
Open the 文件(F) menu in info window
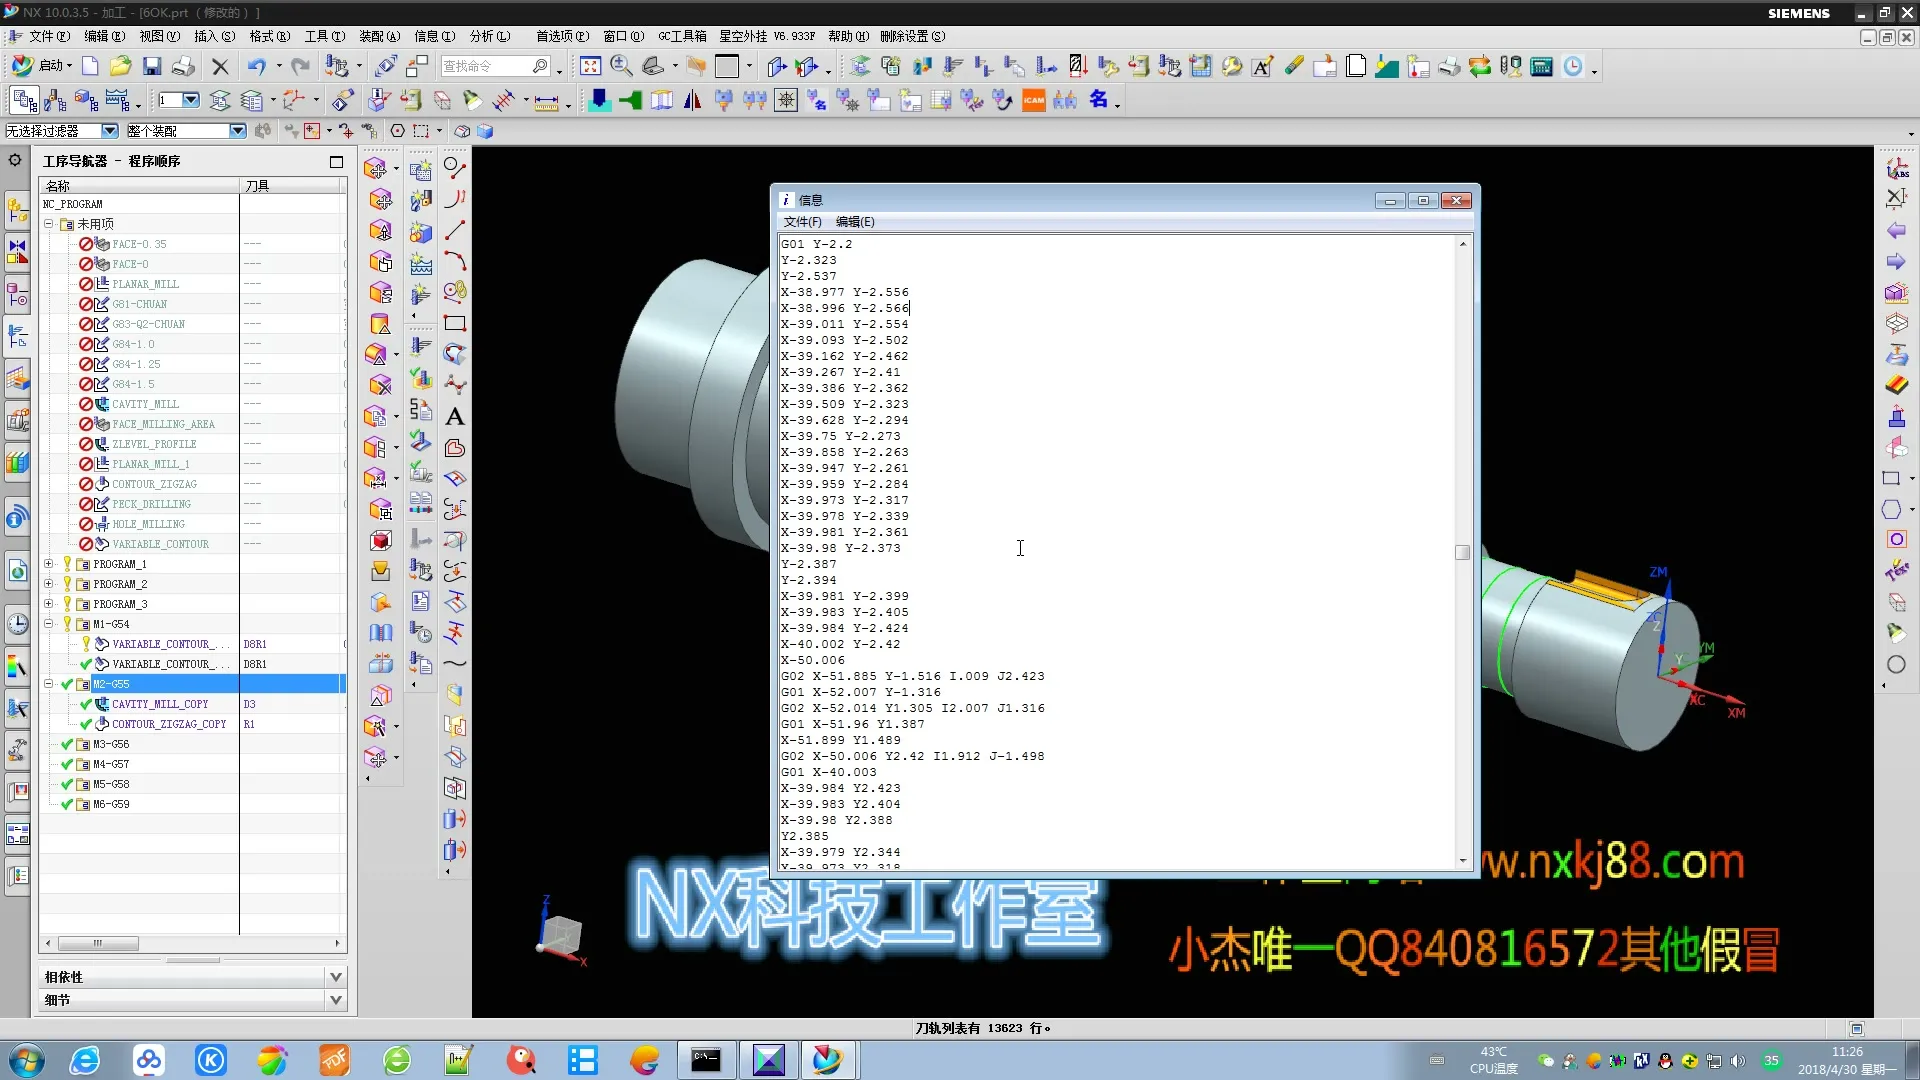pyautogui.click(x=802, y=222)
